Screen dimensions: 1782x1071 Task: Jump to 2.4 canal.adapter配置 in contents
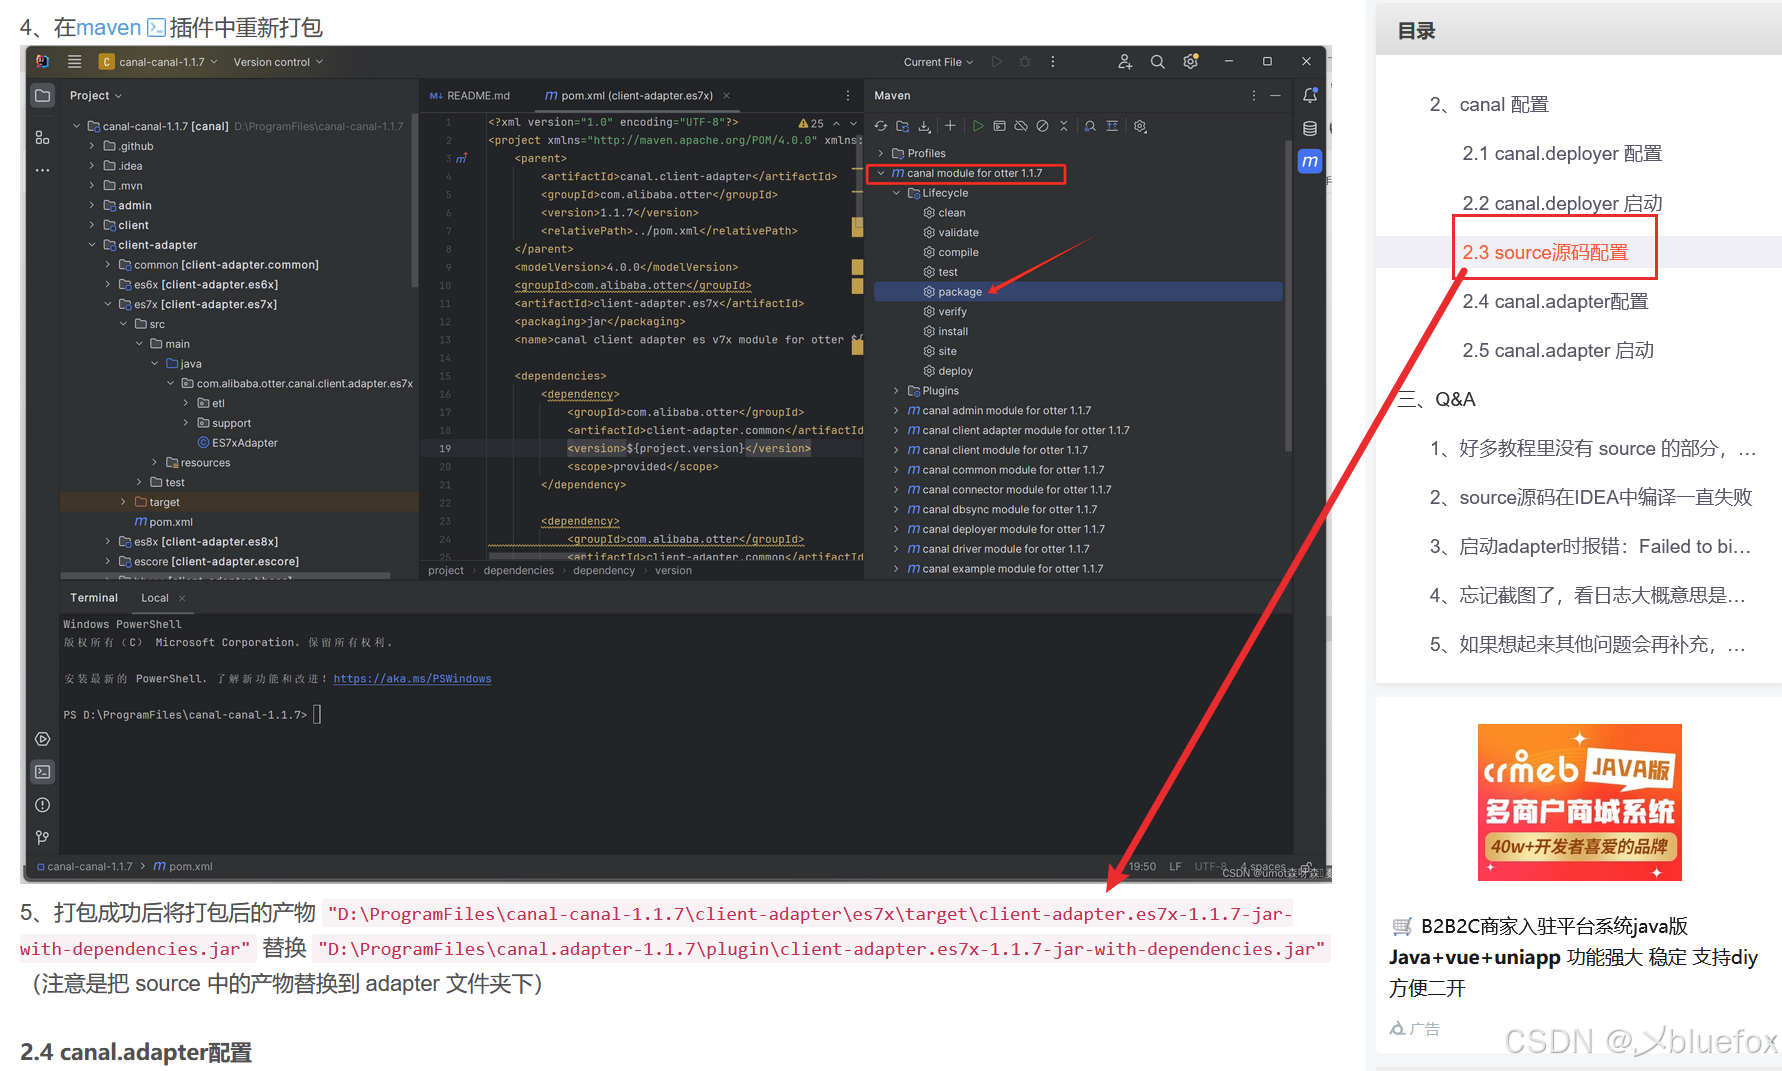tap(1555, 302)
